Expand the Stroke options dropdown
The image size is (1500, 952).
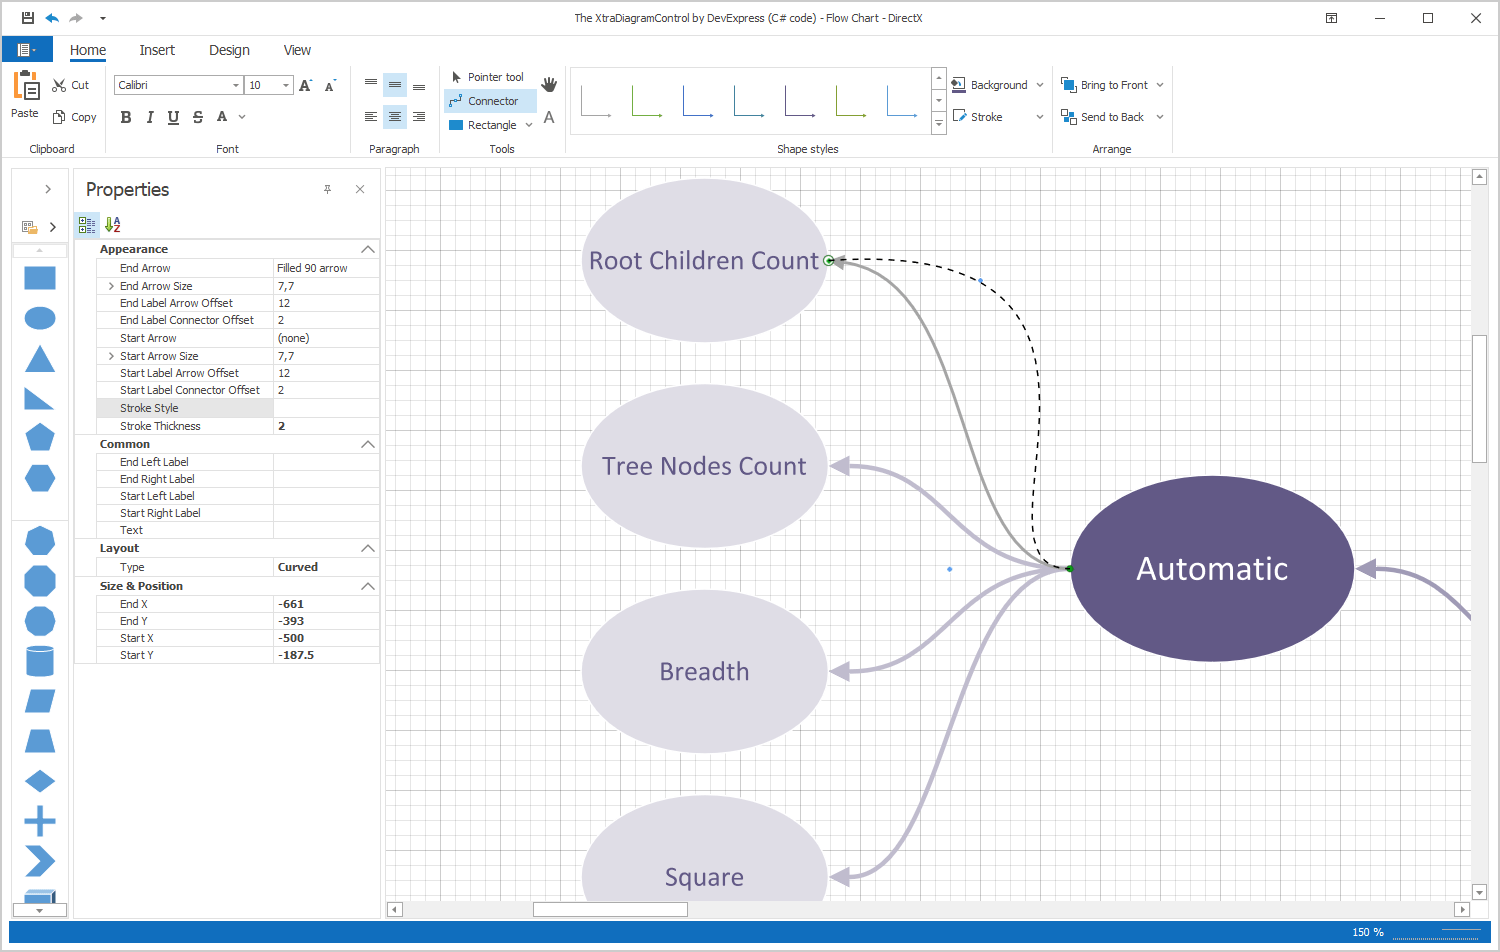tap(1040, 117)
